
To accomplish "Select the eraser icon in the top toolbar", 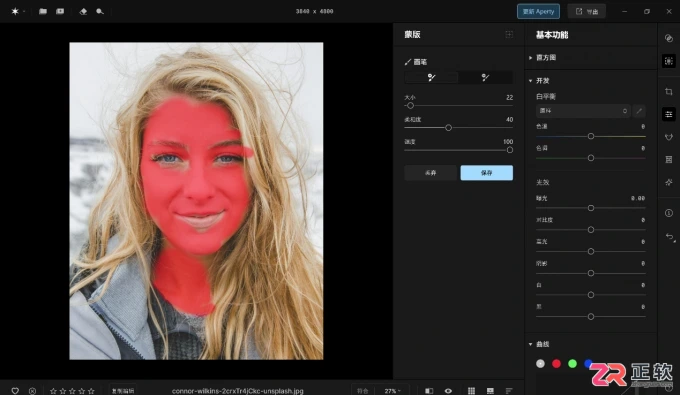I will point(83,11).
